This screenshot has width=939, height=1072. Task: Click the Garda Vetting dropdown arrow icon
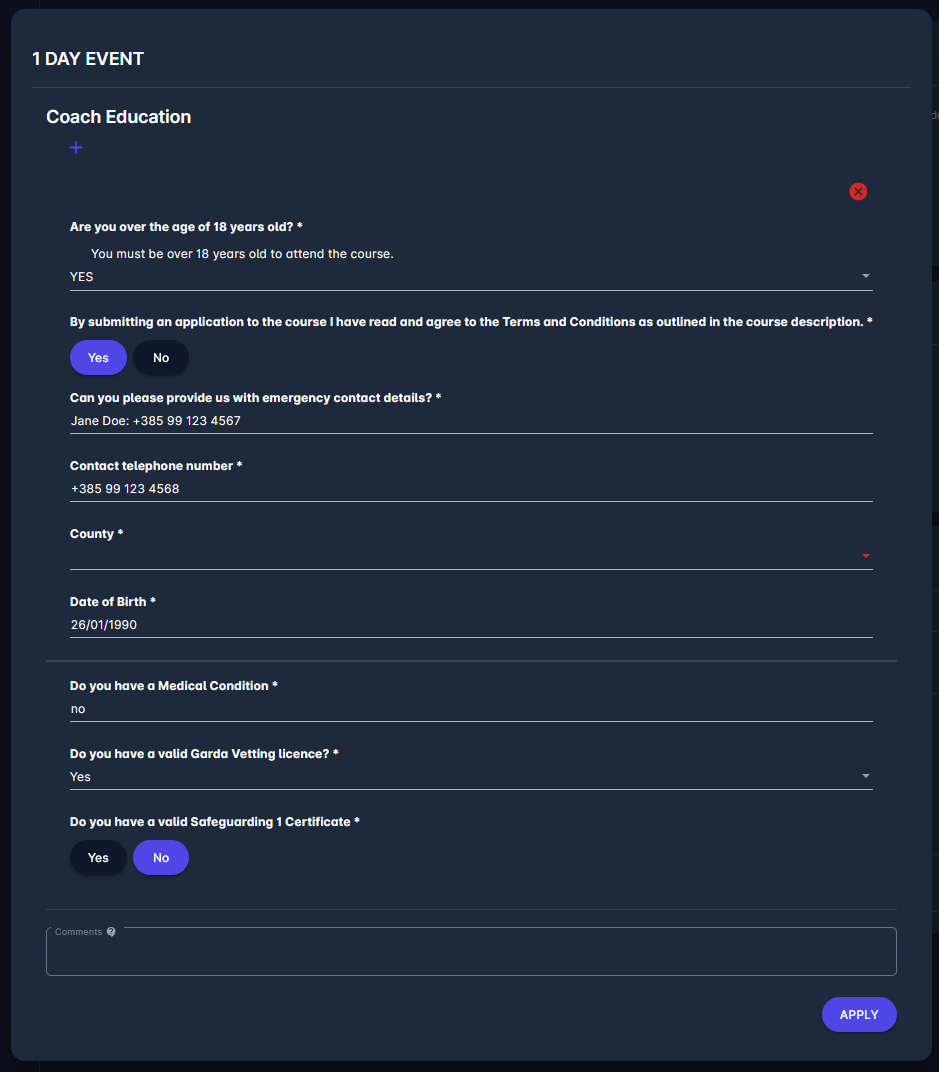(866, 776)
